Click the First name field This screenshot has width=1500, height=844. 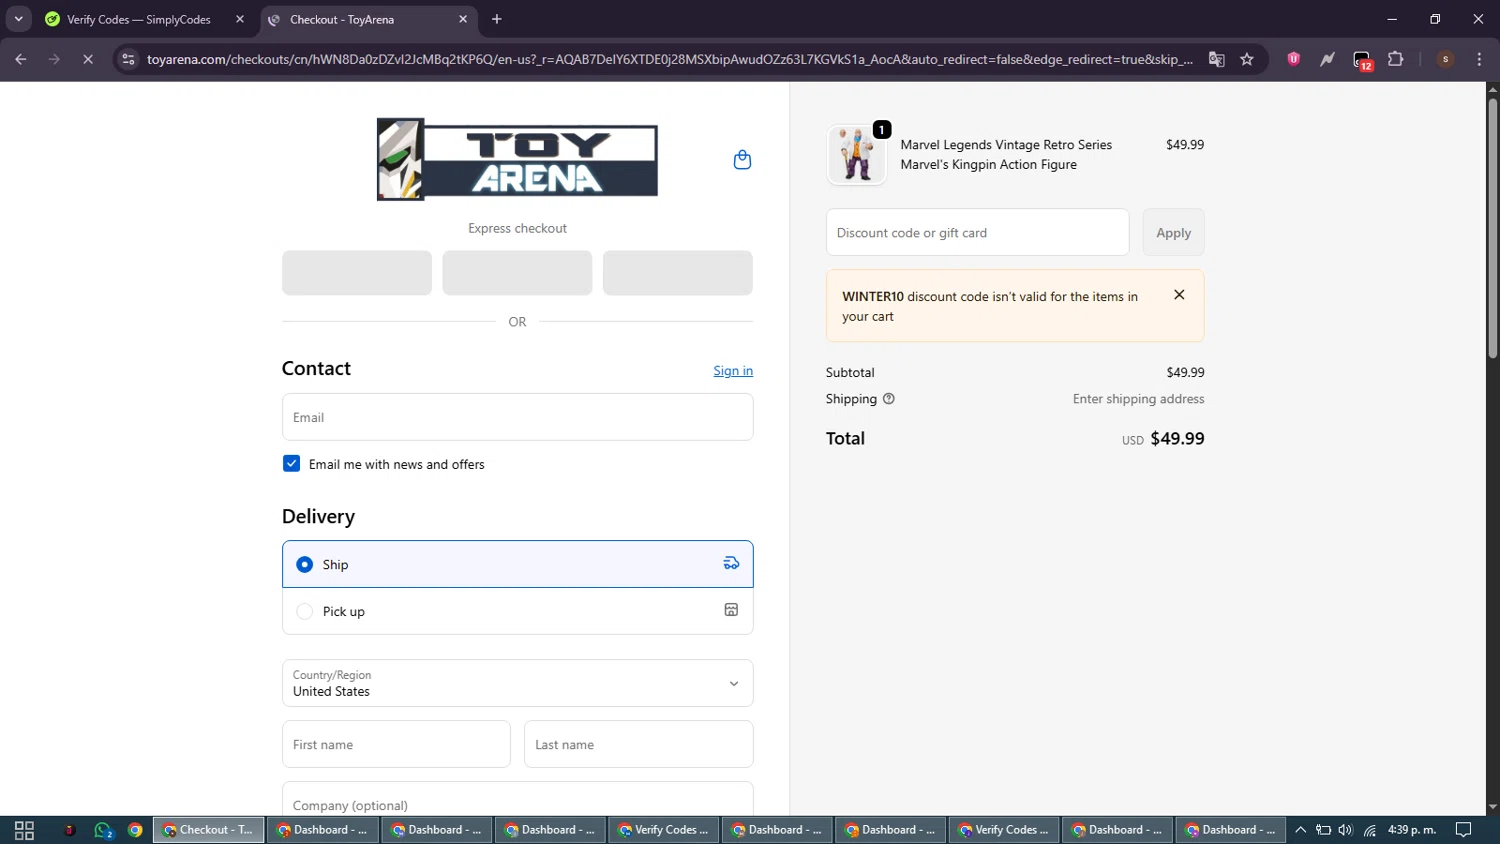click(x=396, y=744)
